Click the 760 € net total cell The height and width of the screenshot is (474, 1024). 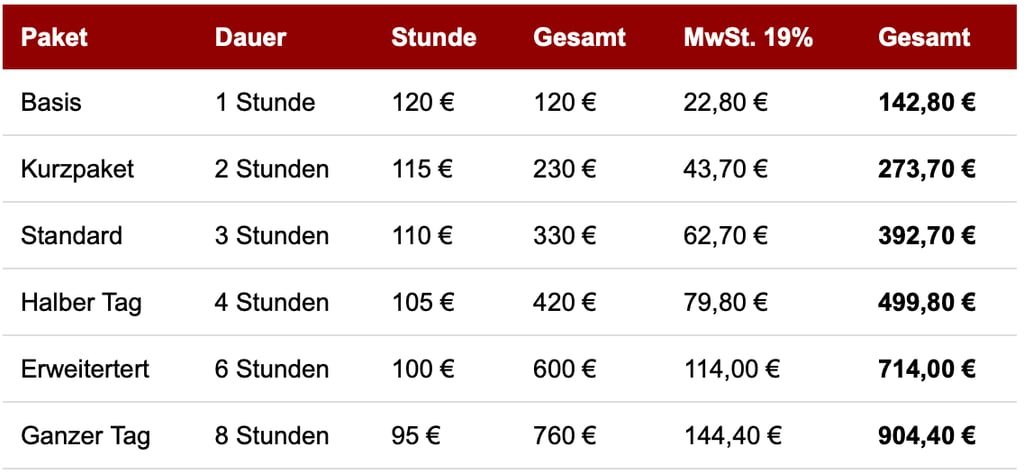click(565, 436)
